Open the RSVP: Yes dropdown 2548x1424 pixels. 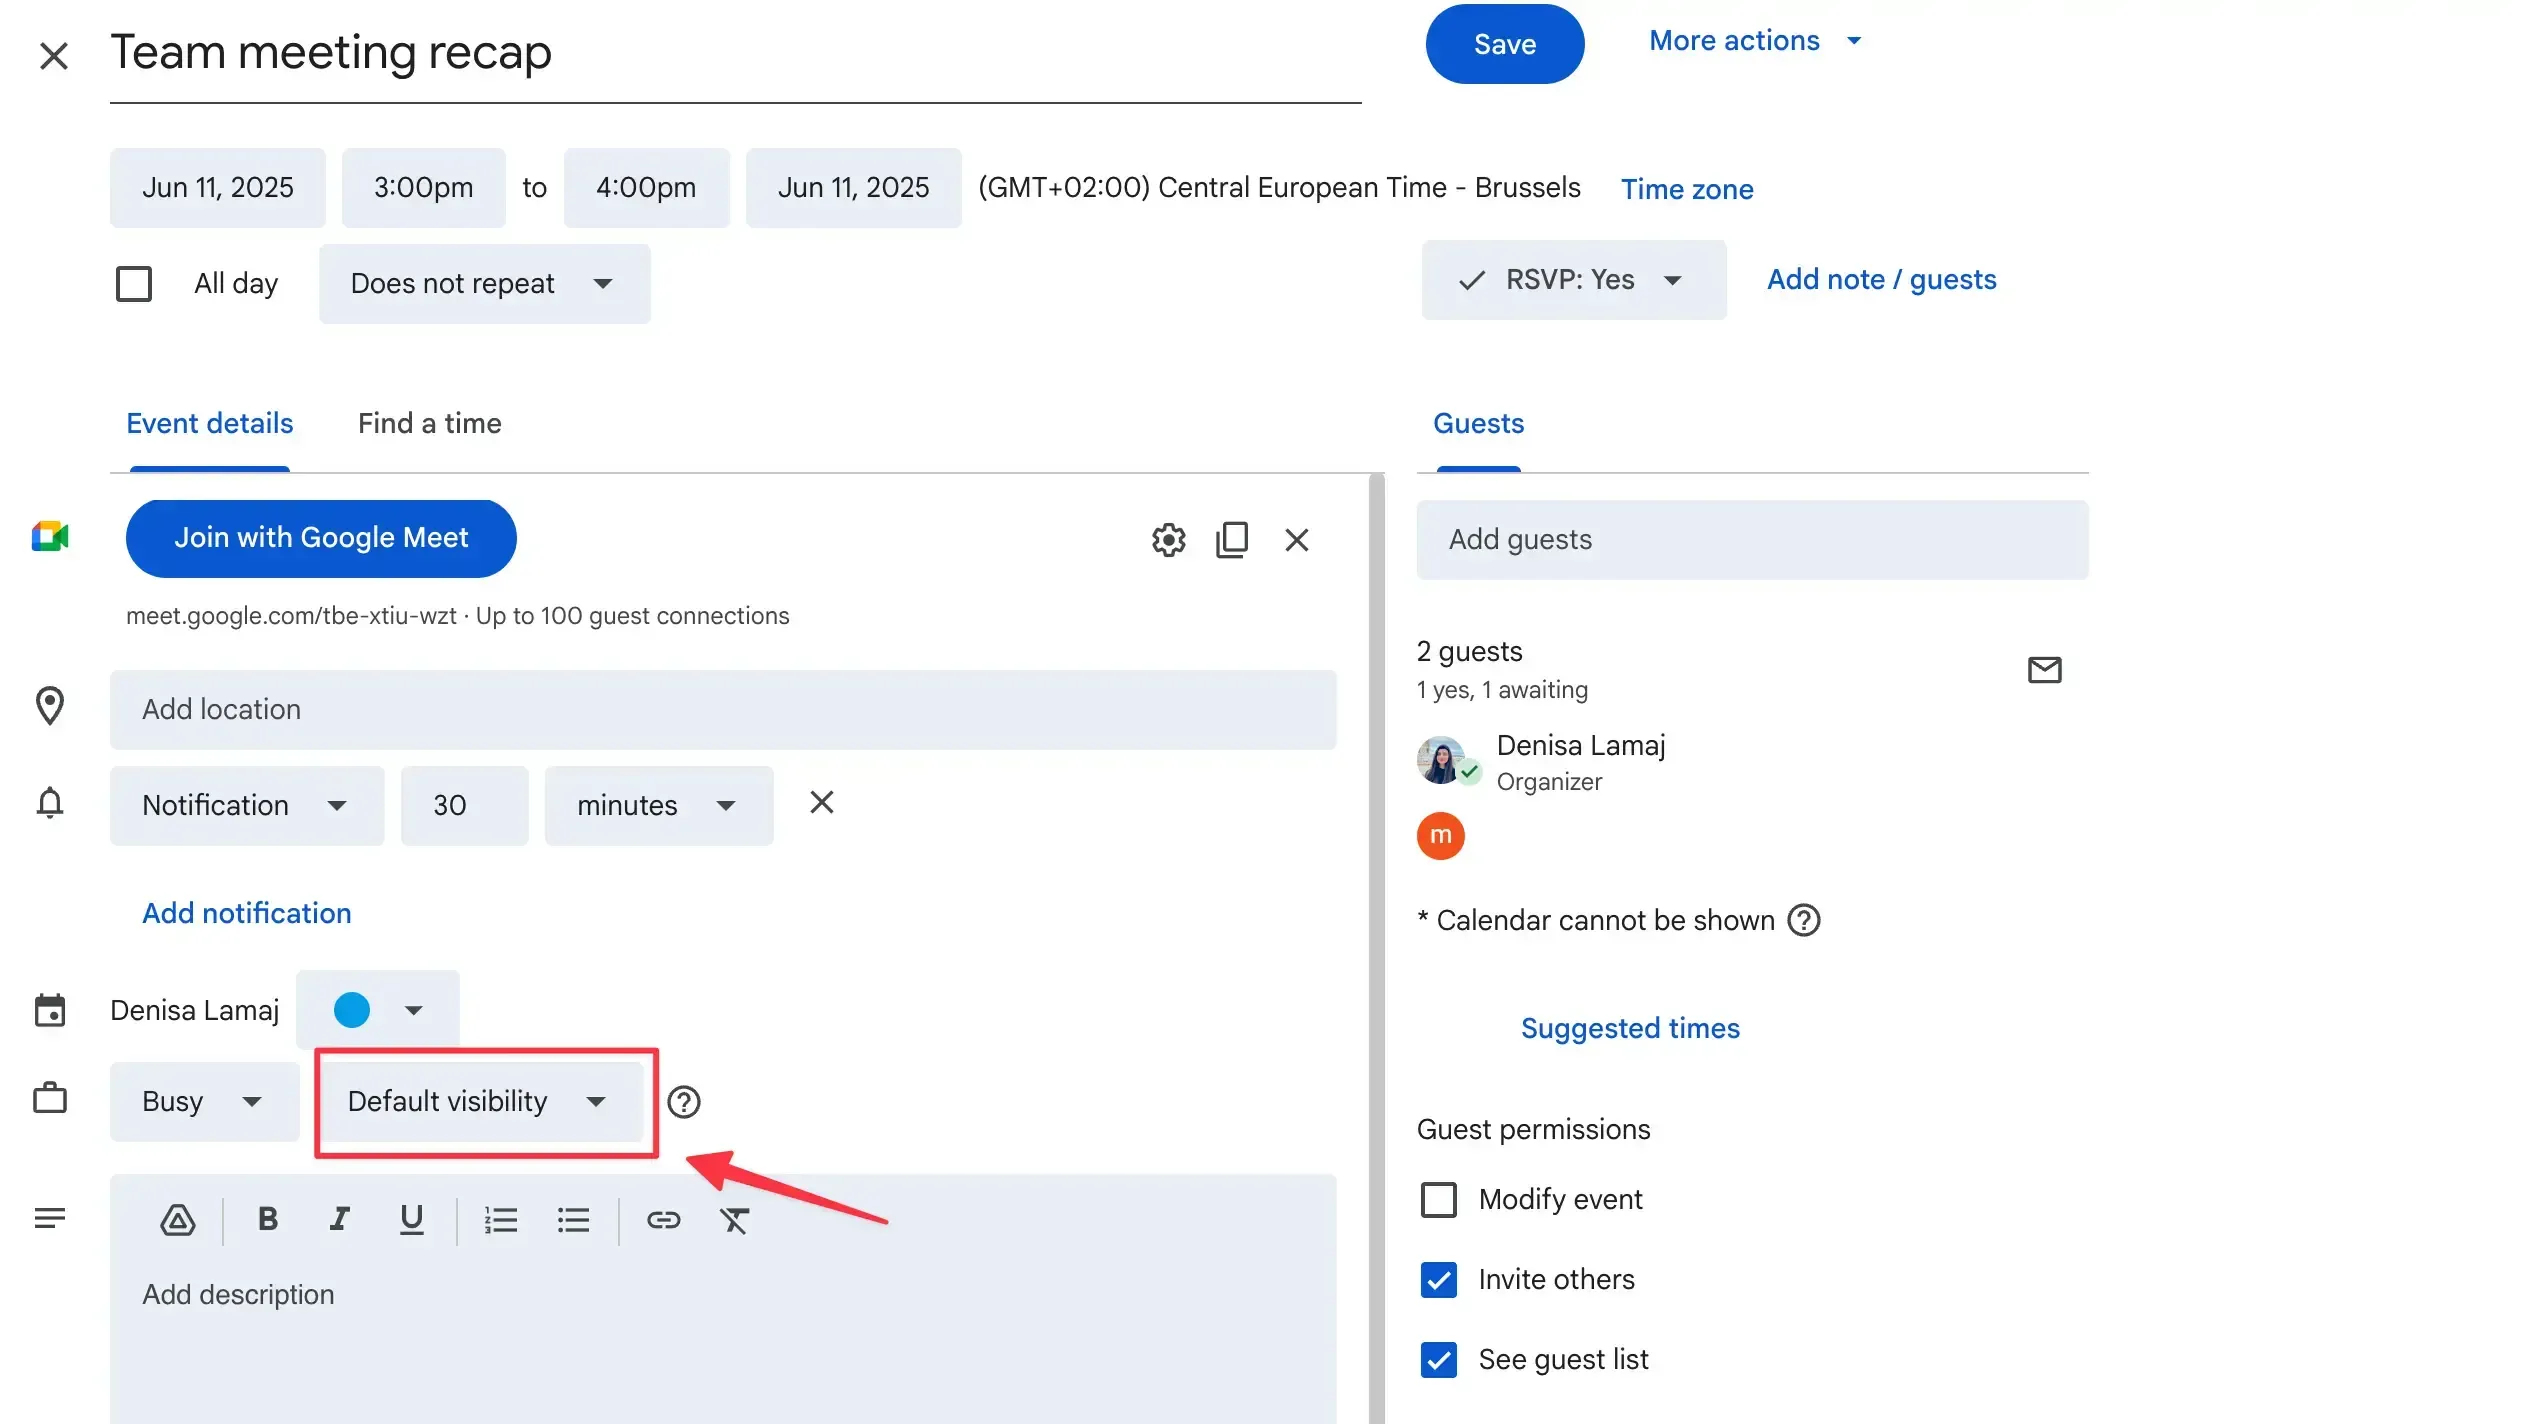pyautogui.click(x=1574, y=280)
